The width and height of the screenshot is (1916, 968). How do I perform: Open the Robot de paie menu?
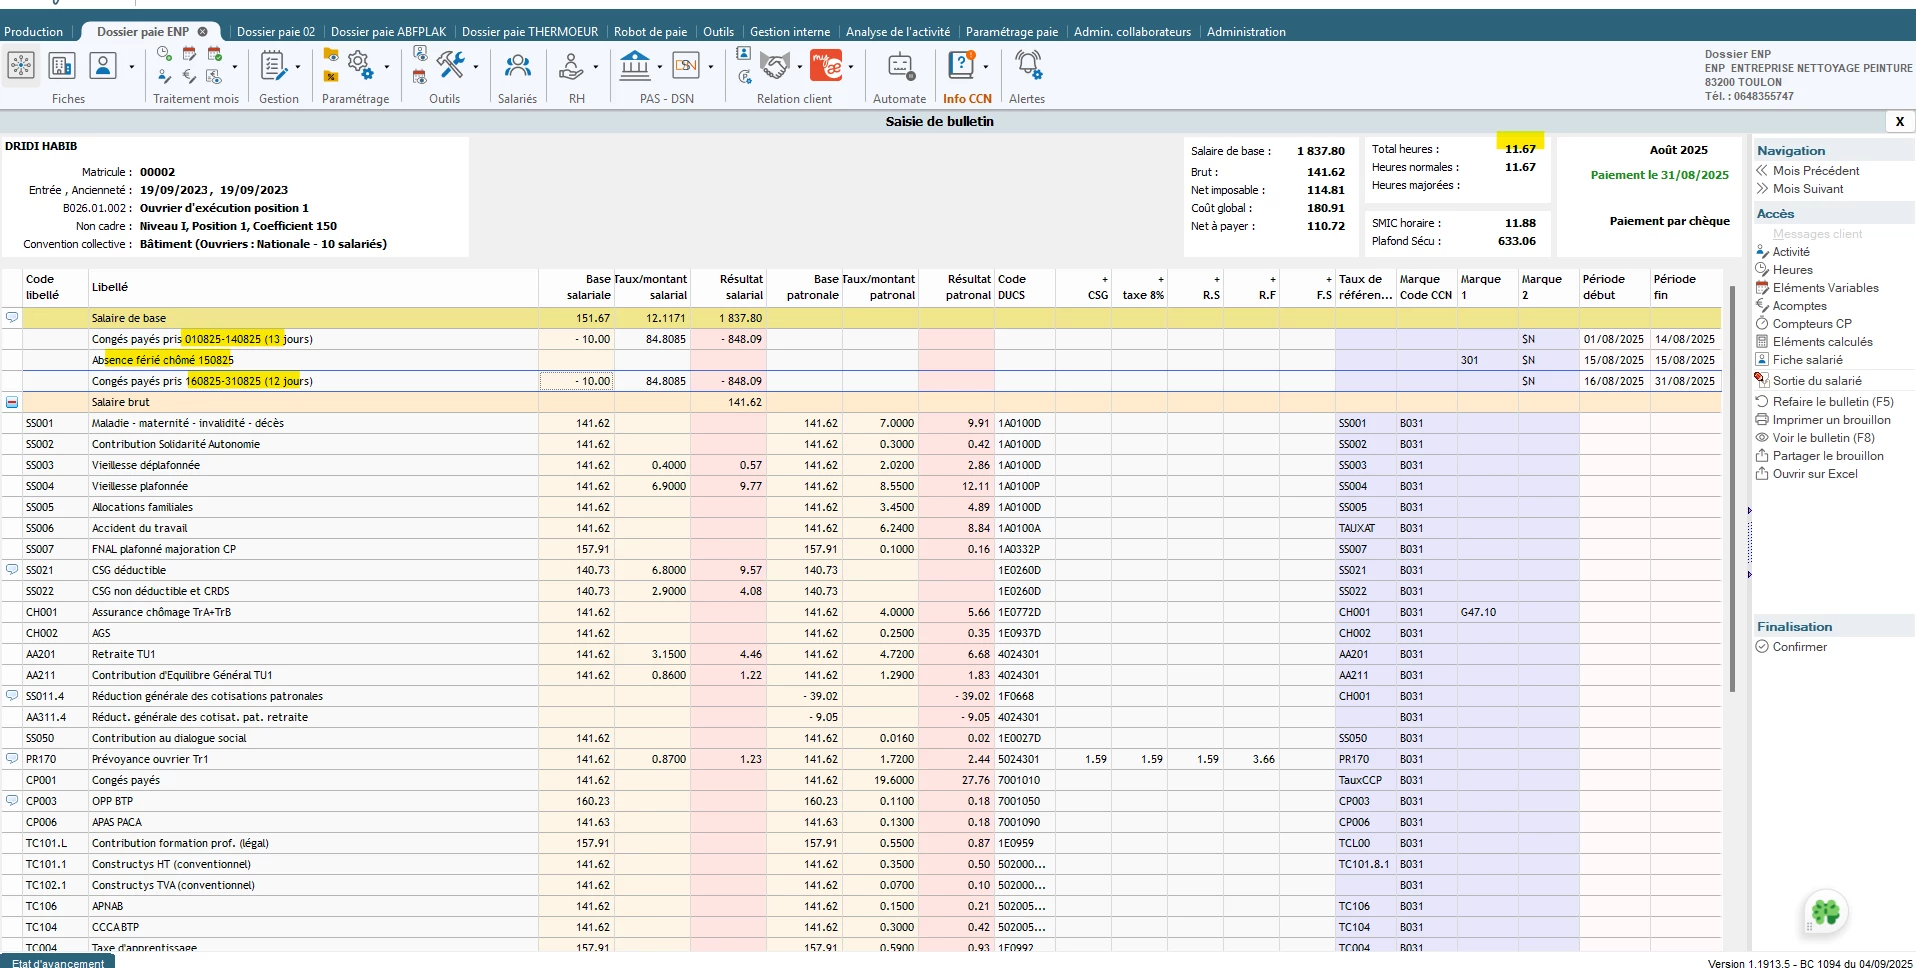click(650, 32)
